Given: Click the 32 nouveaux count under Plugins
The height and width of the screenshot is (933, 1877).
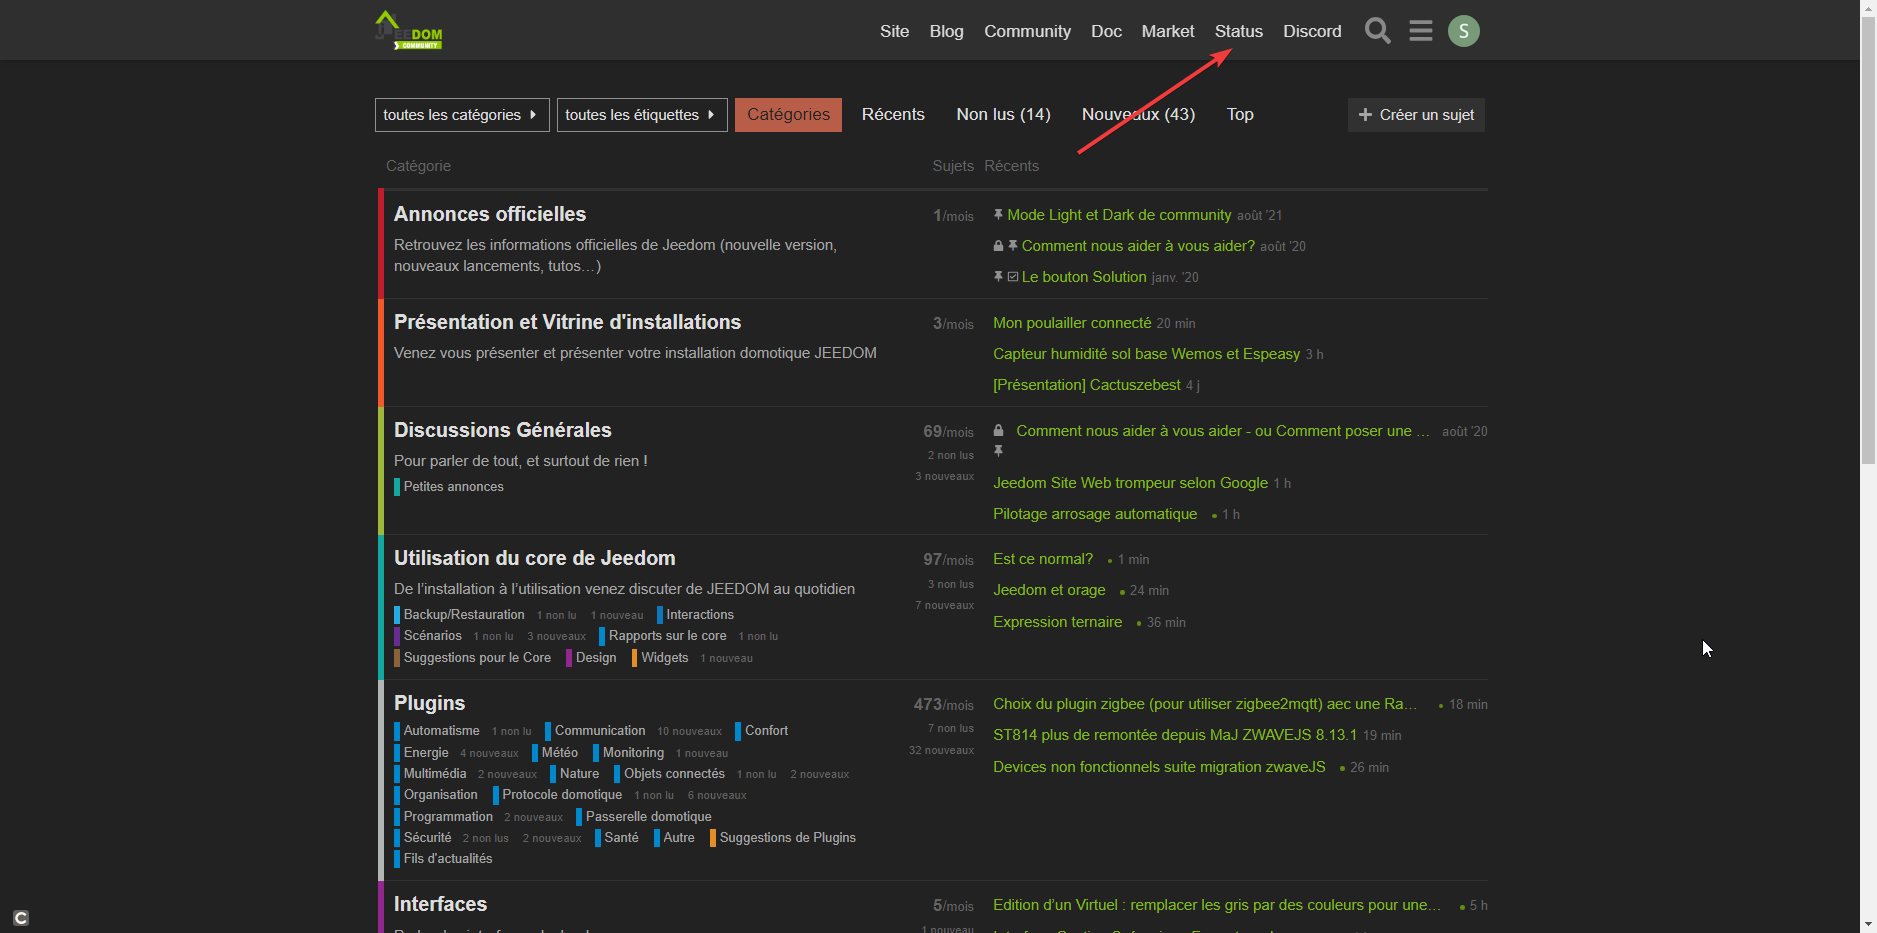Looking at the screenshot, I should [x=941, y=750].
